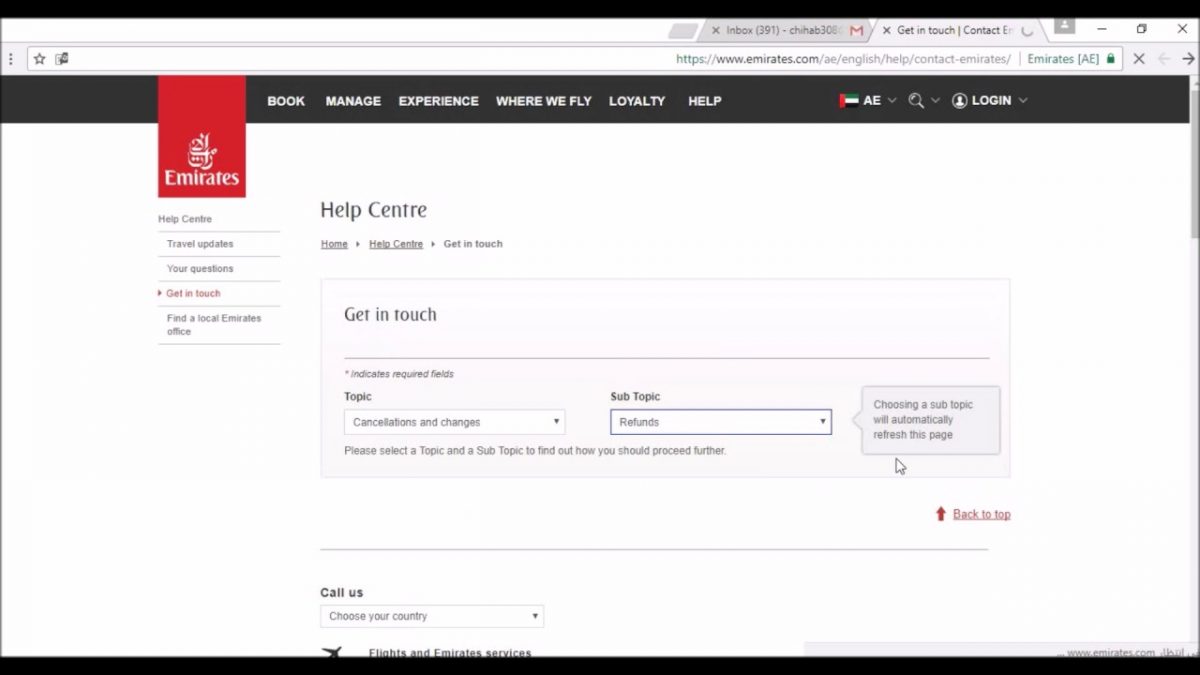Click the browser forward arrow

1188,59
